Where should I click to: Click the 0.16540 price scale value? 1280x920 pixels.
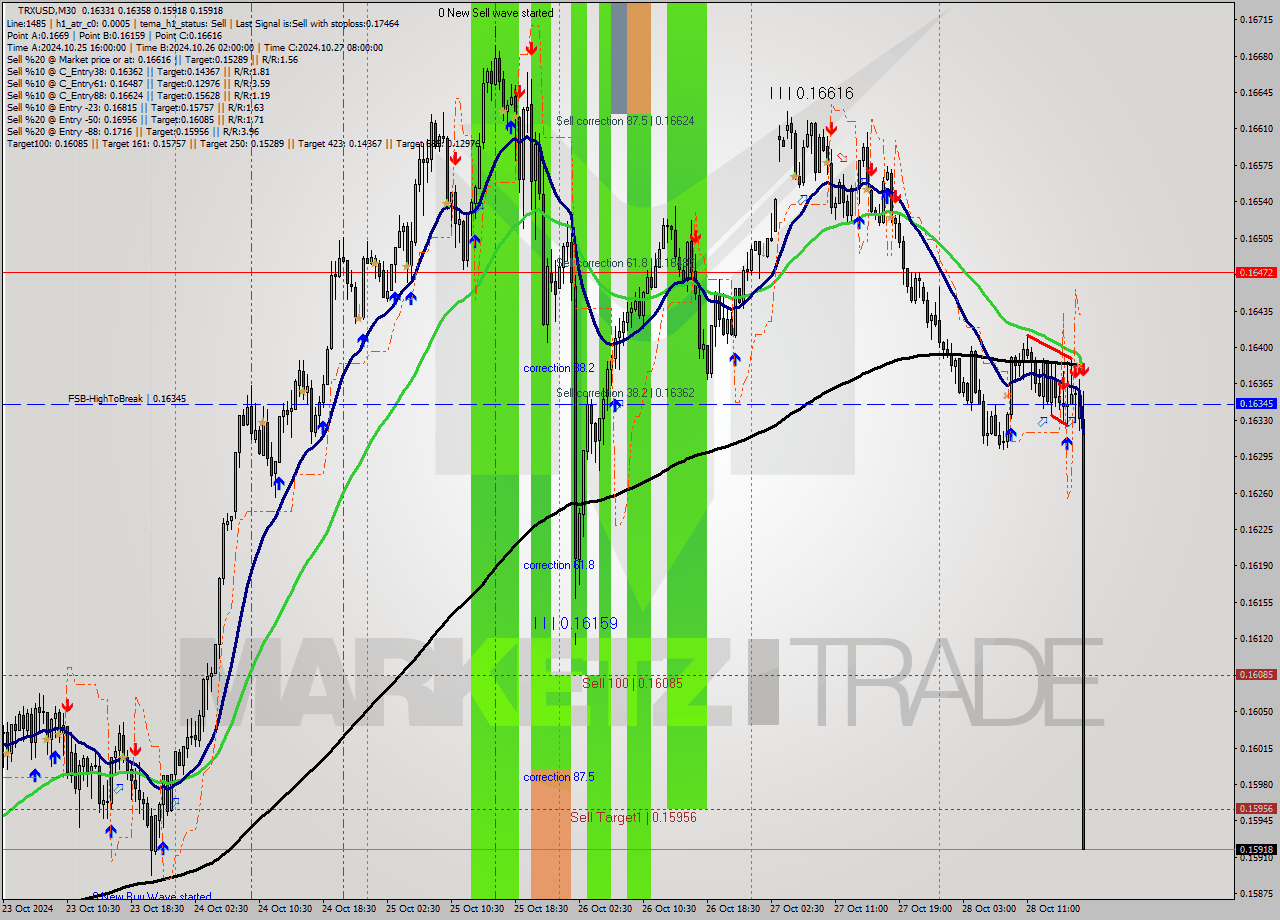point(1256,201)
